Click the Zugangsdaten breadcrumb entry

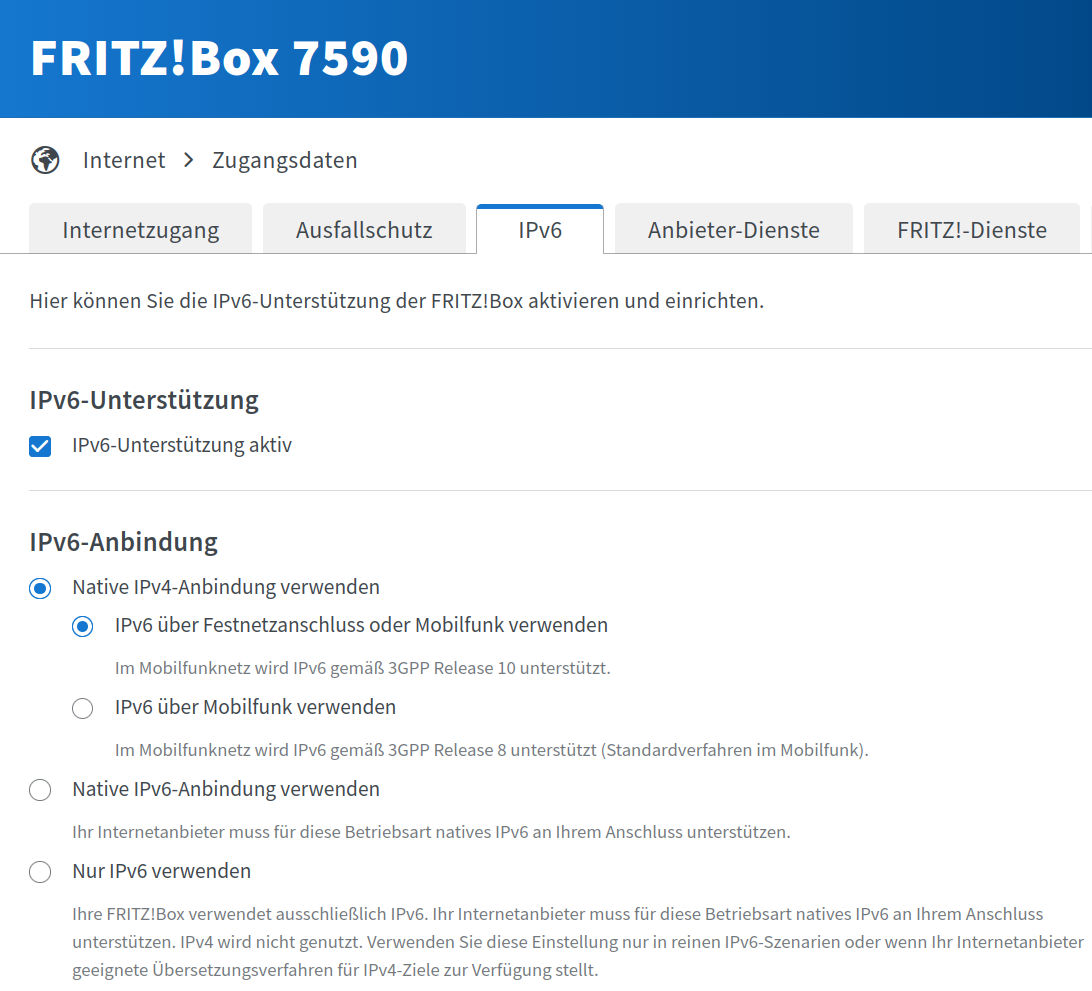285,160
